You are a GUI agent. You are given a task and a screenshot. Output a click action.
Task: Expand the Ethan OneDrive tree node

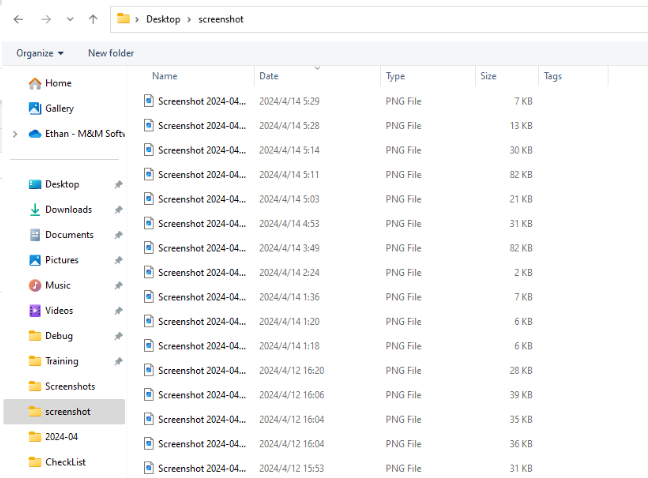pyautogui.click(x=14, y=133)
